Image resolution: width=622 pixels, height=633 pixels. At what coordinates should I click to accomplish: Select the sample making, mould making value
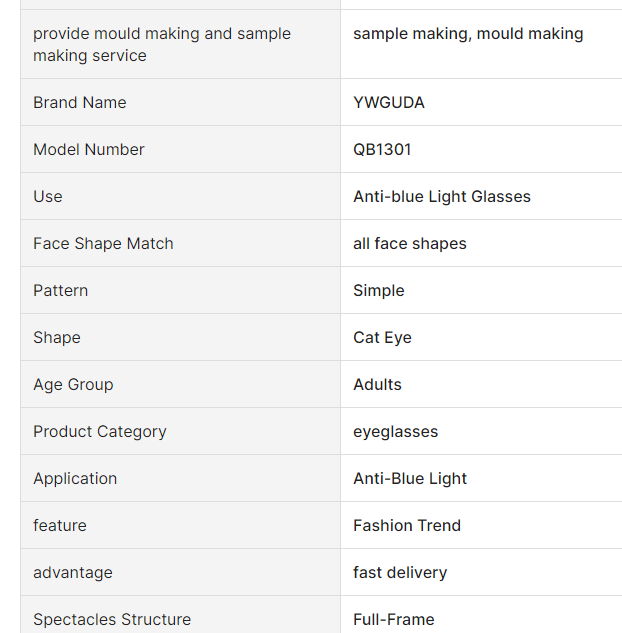coord(468,34)
